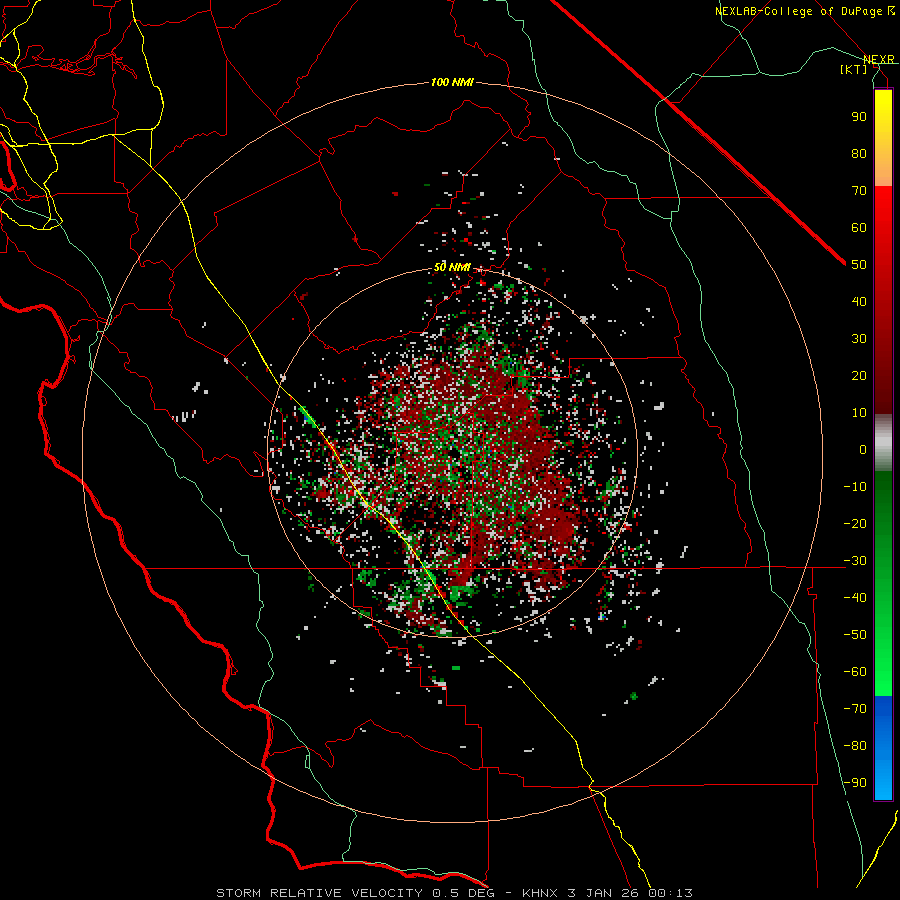Select the 20 value on the velocity scale
The image size is (900, 900).
[x=859, y=375]
